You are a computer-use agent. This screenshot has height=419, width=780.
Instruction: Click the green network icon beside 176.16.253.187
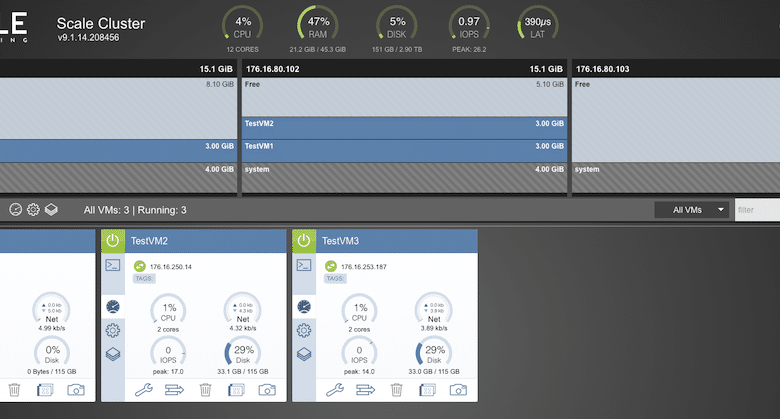(331, 266)
